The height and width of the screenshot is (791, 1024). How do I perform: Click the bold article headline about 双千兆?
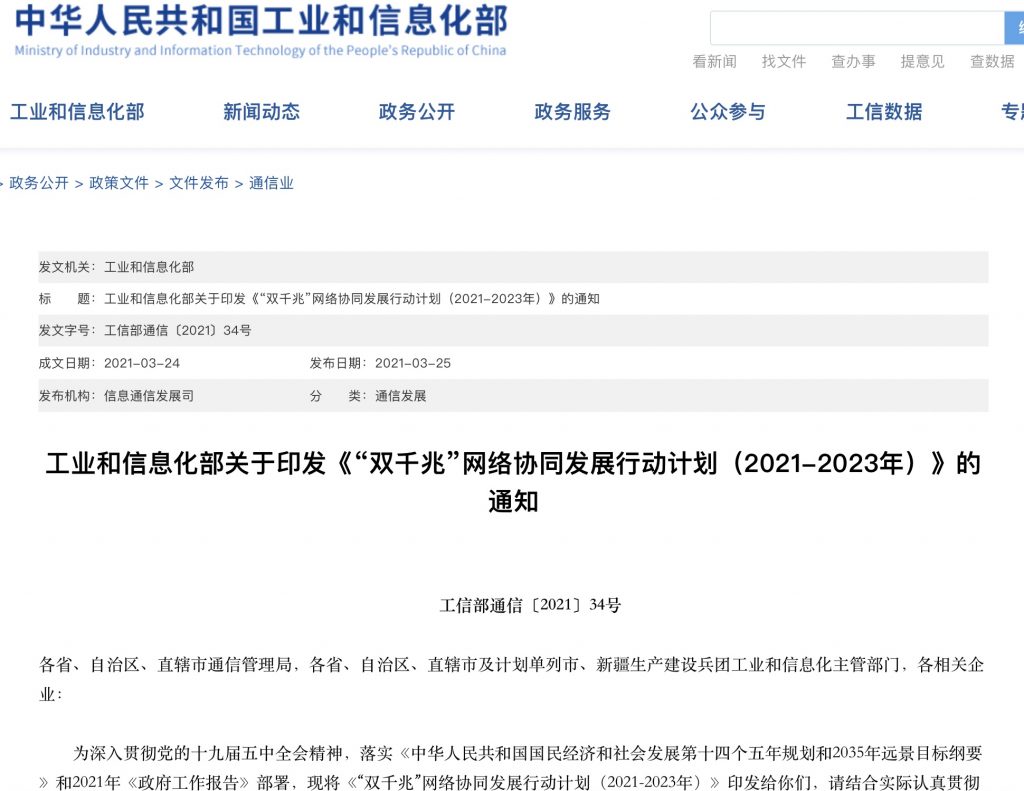(x=513, y=482)
